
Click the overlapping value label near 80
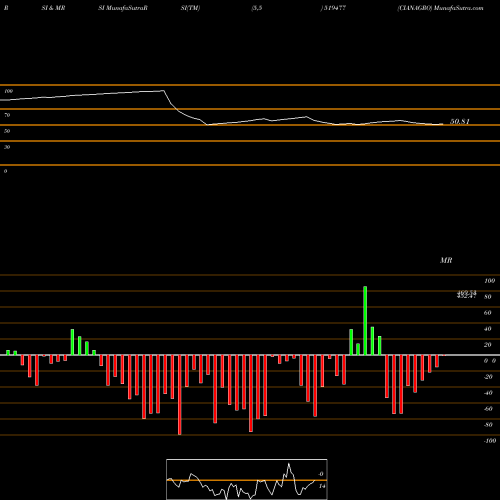click(x=467, y=294)
